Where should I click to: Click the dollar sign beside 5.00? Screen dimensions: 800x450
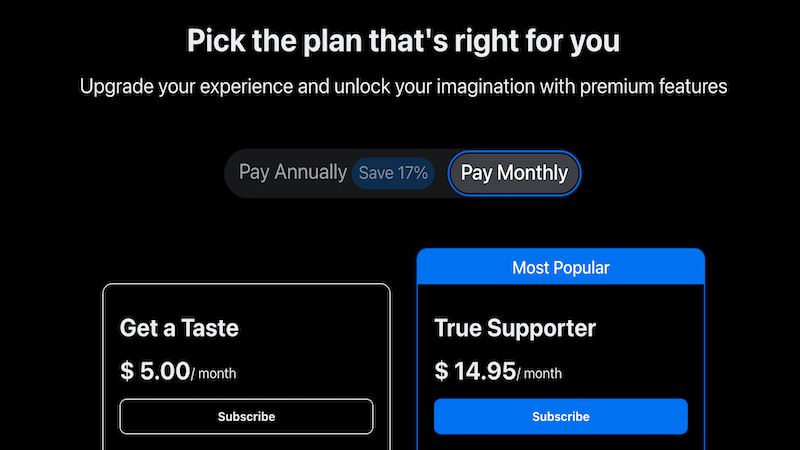(x=127, y=372)
